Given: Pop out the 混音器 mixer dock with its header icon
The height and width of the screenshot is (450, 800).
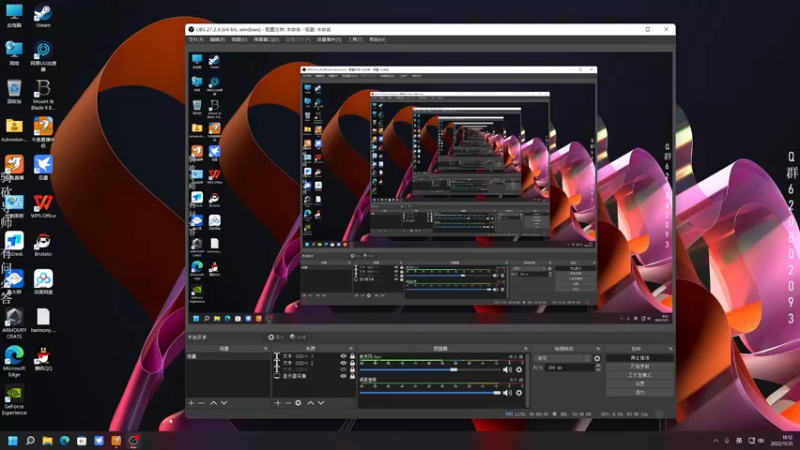Looking at the screenshot, I should tap(526, 349).
